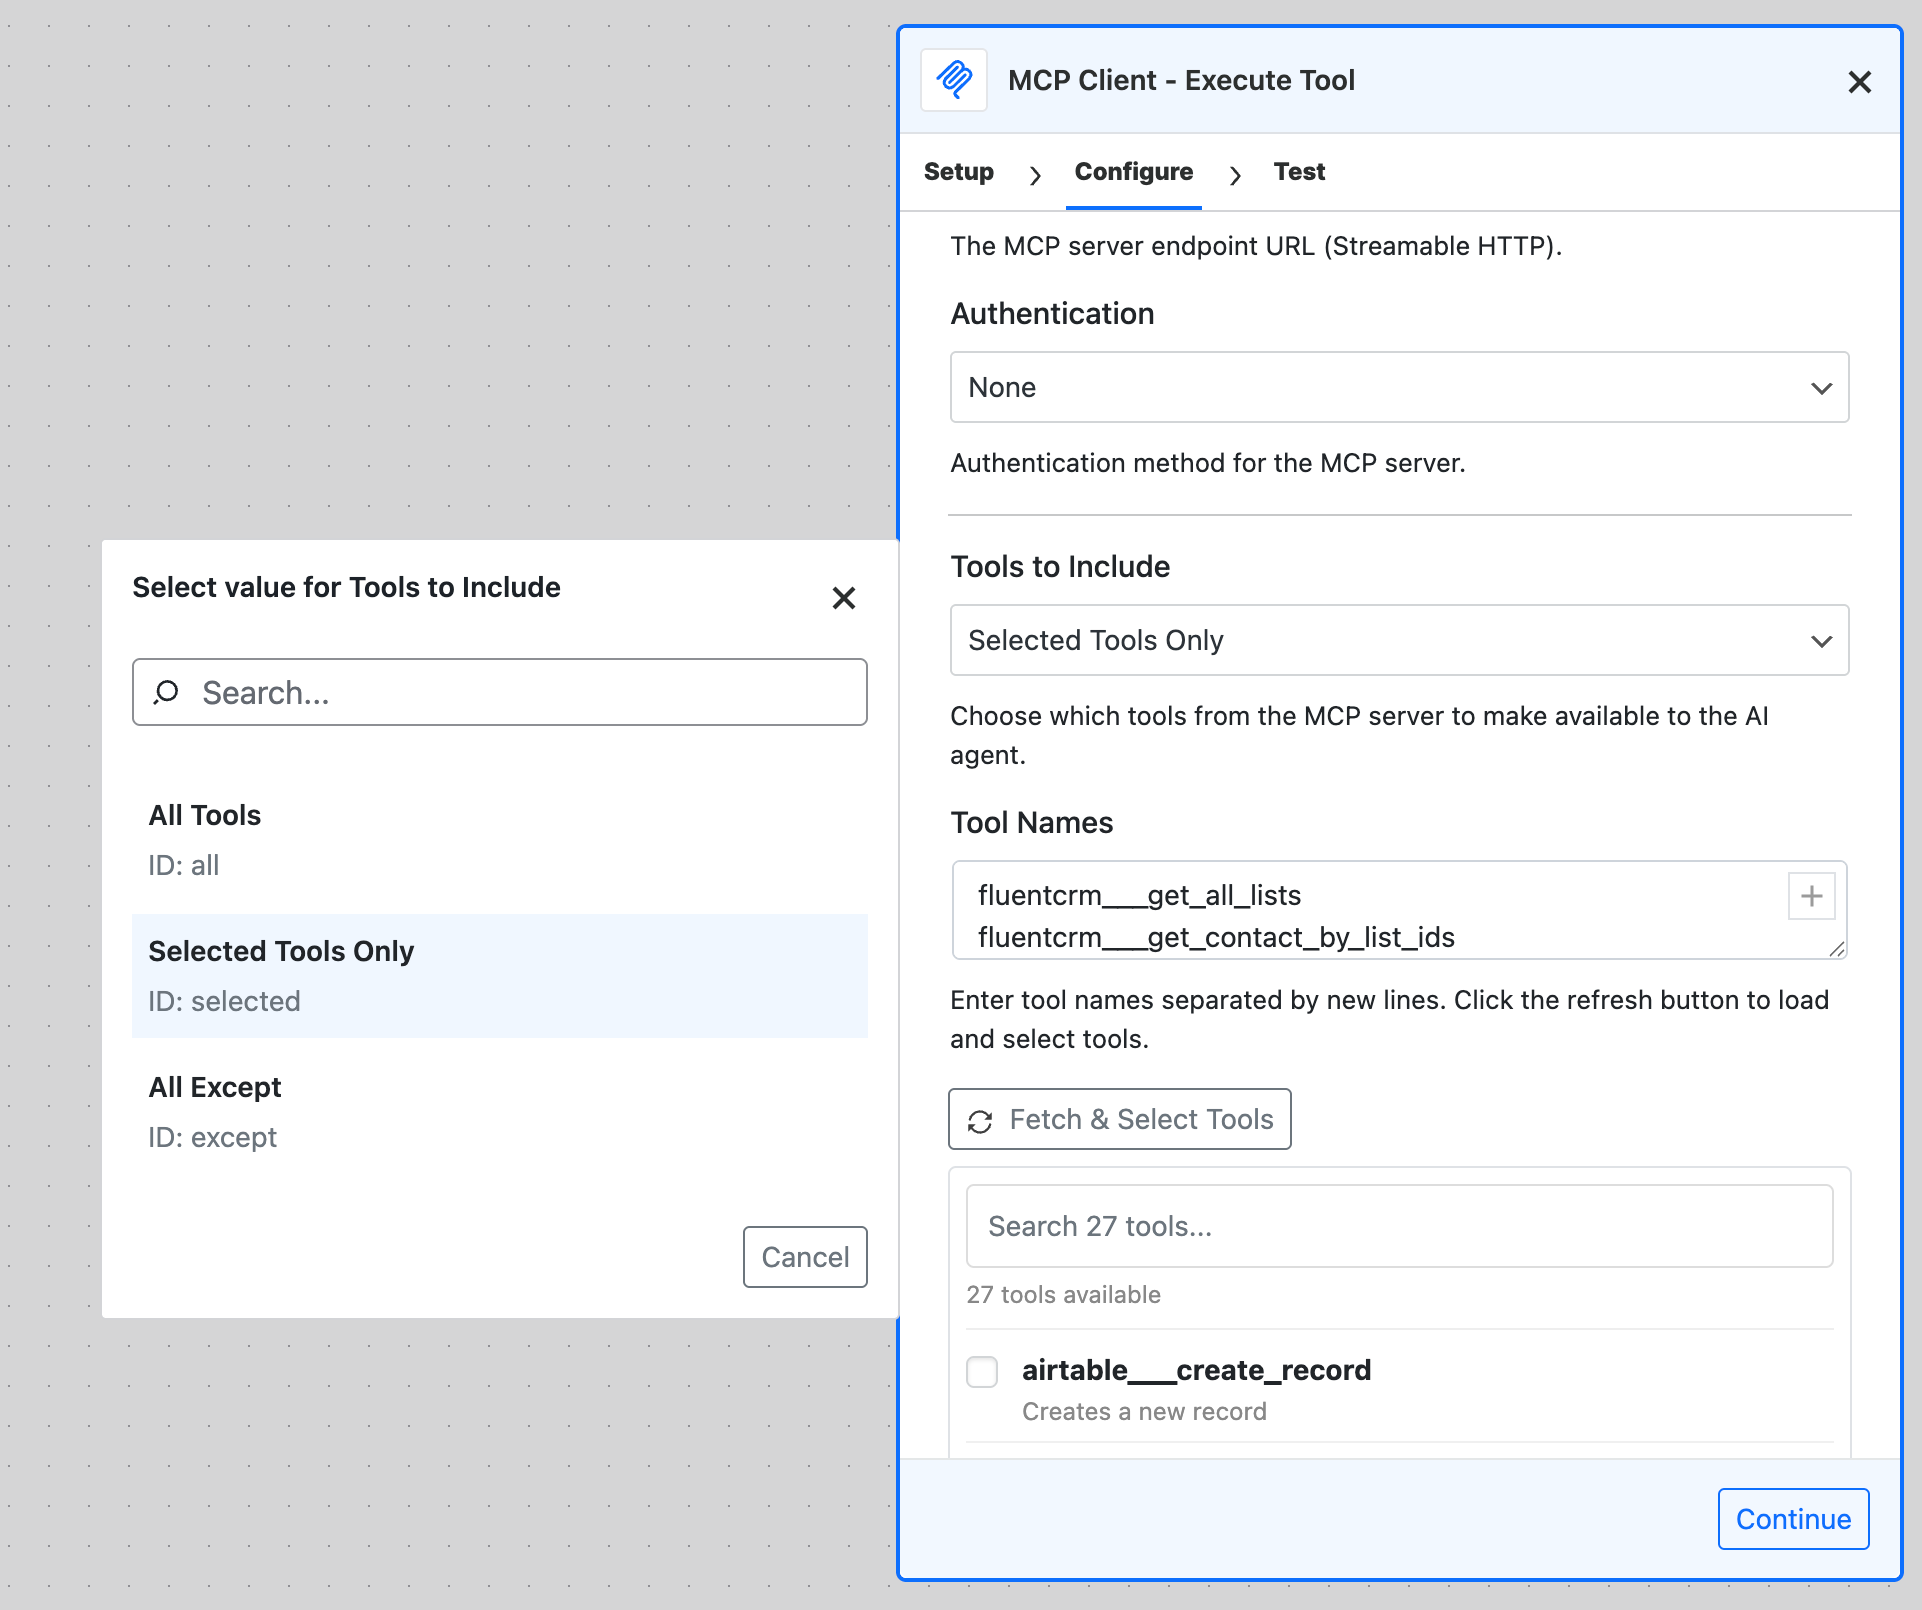Click the search icon in Select value dialog
This screenshot has height=1610, width=1922.
[168, 692]
